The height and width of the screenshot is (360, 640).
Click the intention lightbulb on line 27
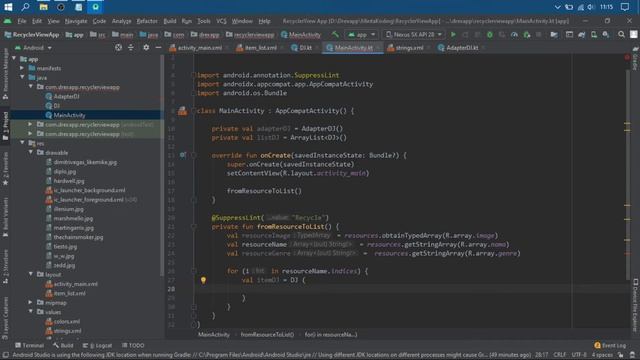[203, 280]
